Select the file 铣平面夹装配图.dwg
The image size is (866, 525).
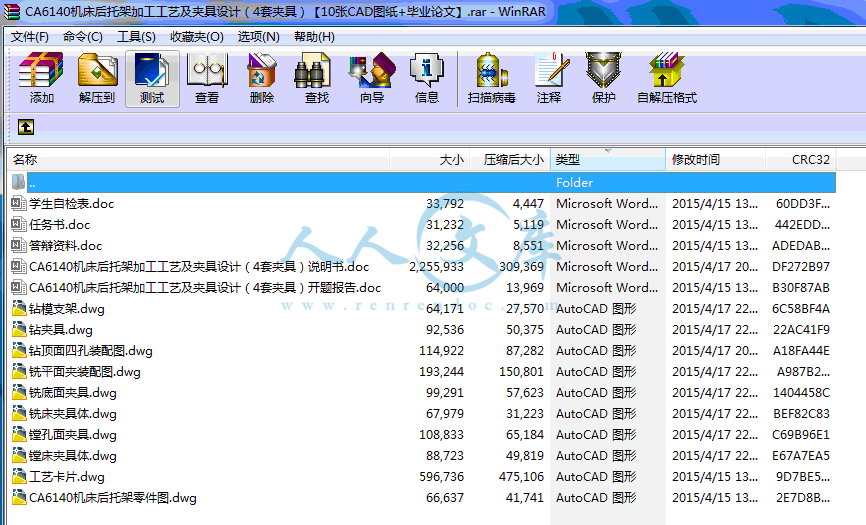coord(85,372)
